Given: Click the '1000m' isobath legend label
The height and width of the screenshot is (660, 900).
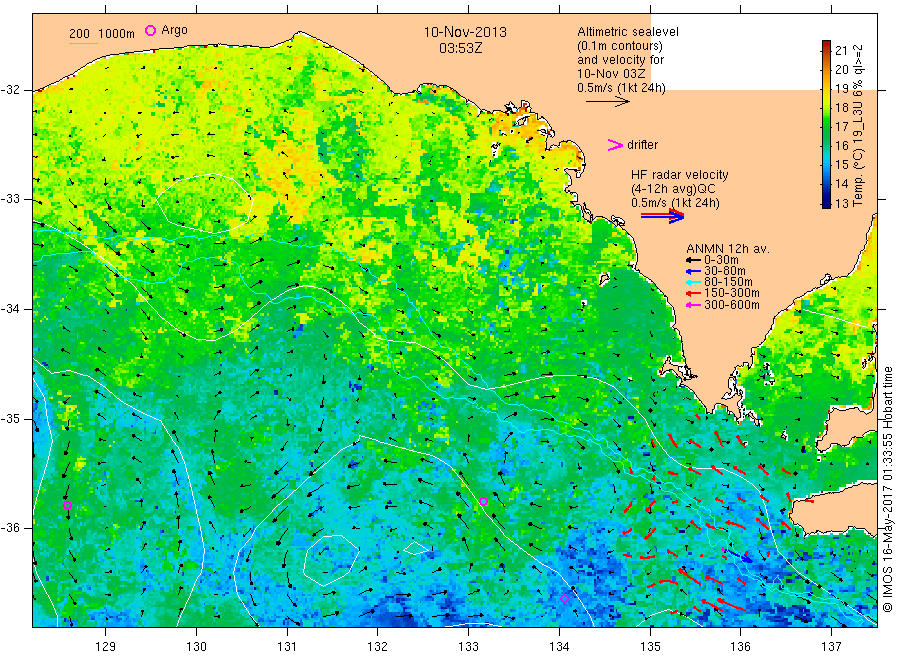Looking at the screenshot, I should click(x=117, y=34).
